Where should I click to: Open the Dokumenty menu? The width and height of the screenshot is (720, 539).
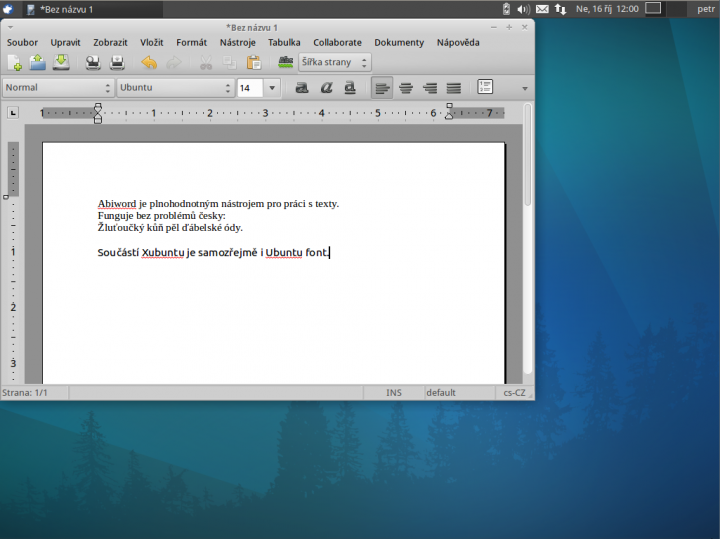399,42
